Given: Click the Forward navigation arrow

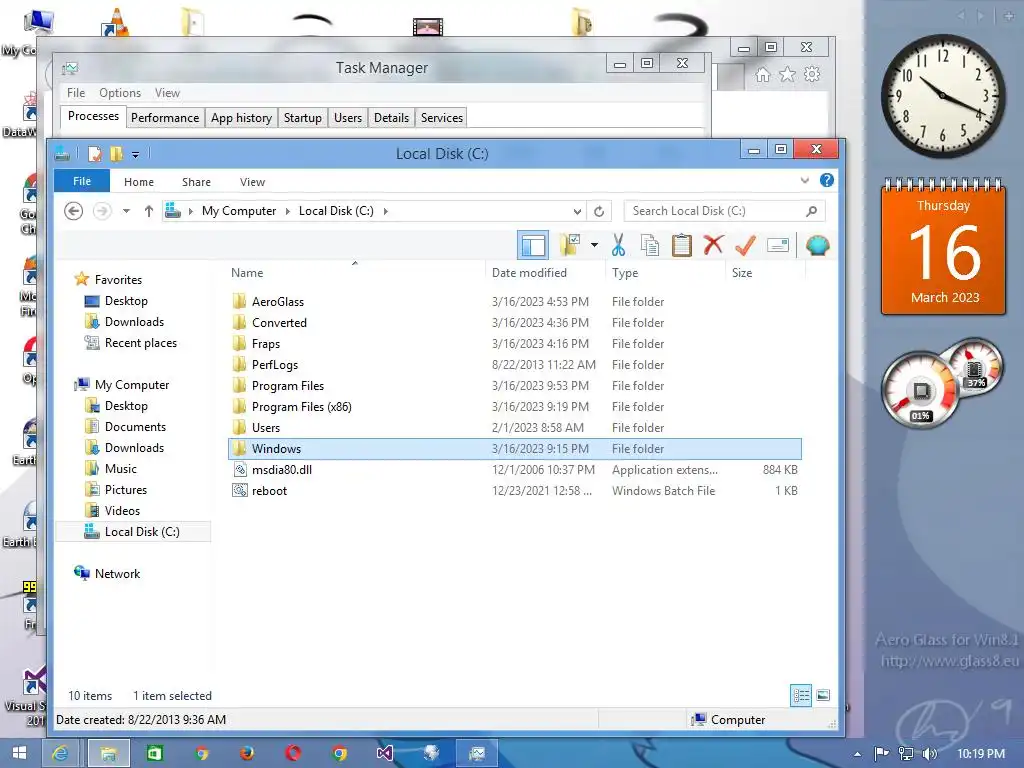Looking at the screenshot, I should click(102, 211).
